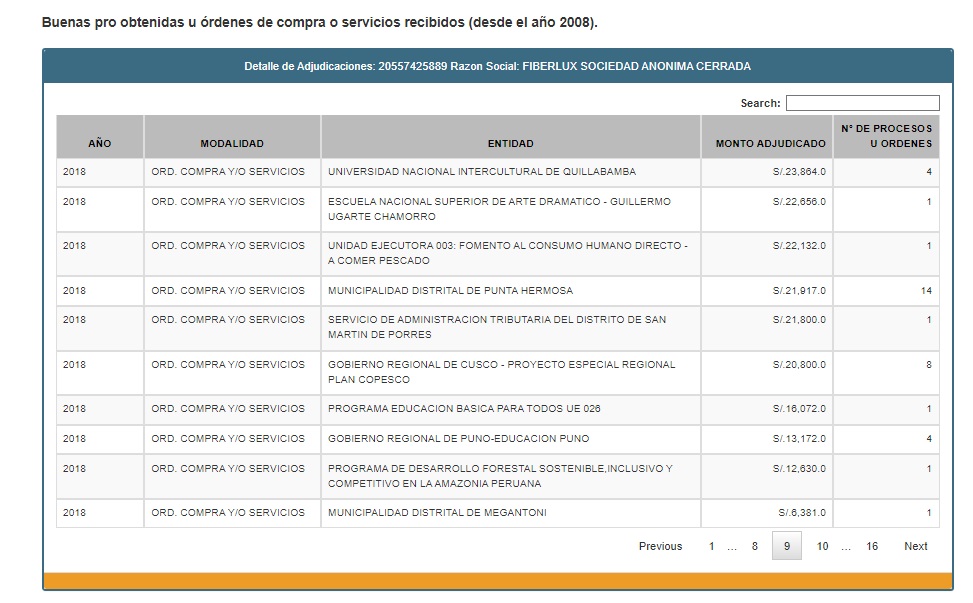The height and width of the screenshot is (603, 973).
Task: Click Municipalidad Distrital de Megantoni entry
Action: (x=437, y=513)
